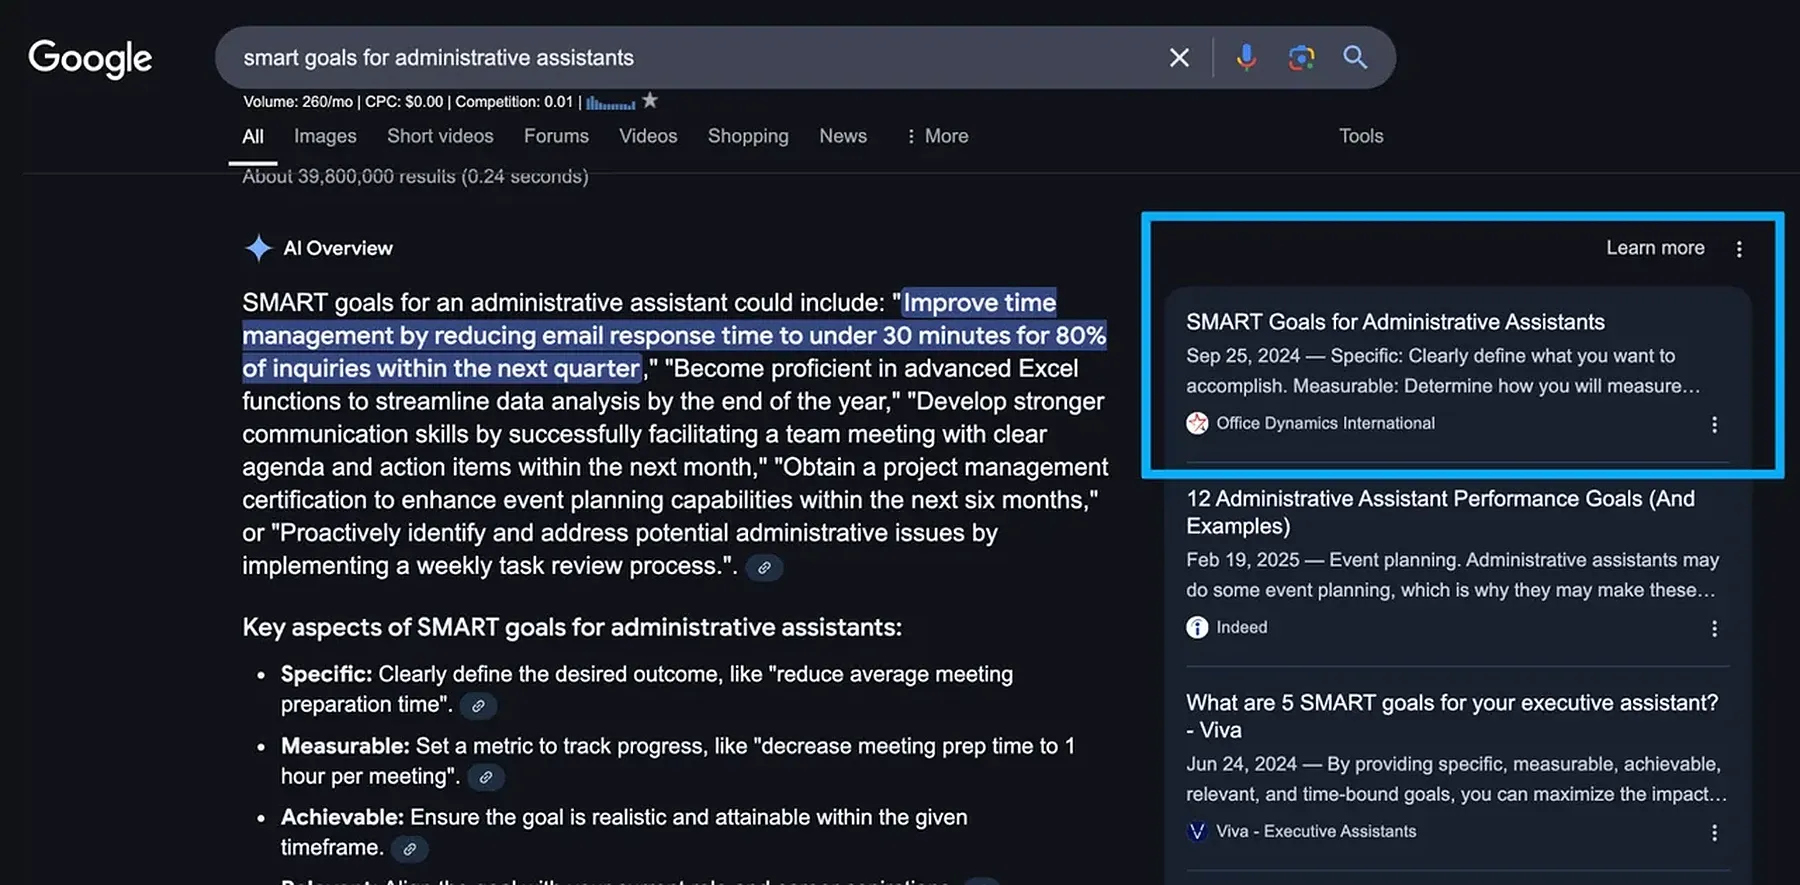Expand the More search filters dropdown

point(936,136)
